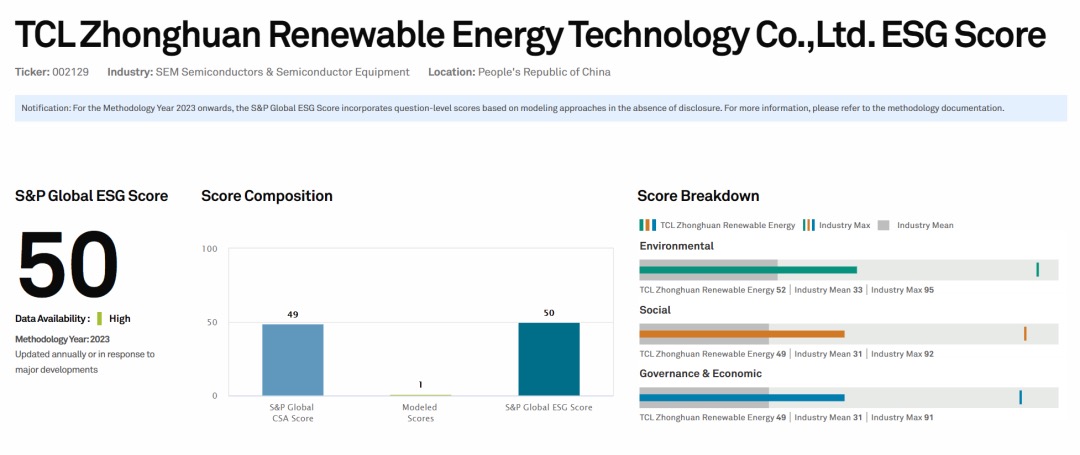1080x455 pixels.
Task: Click the TCL Zhonghuan Renewable Energy legend icon
Action: click(x=647, y=225)
